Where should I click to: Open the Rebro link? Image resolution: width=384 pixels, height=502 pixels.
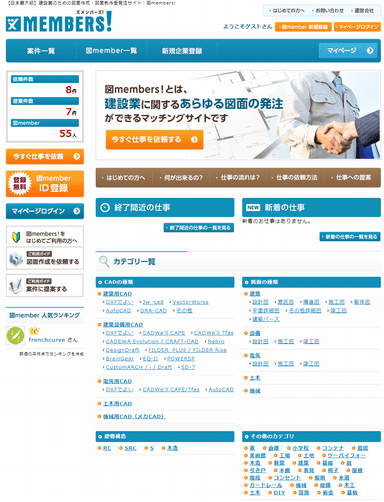(x=216, y=342)
